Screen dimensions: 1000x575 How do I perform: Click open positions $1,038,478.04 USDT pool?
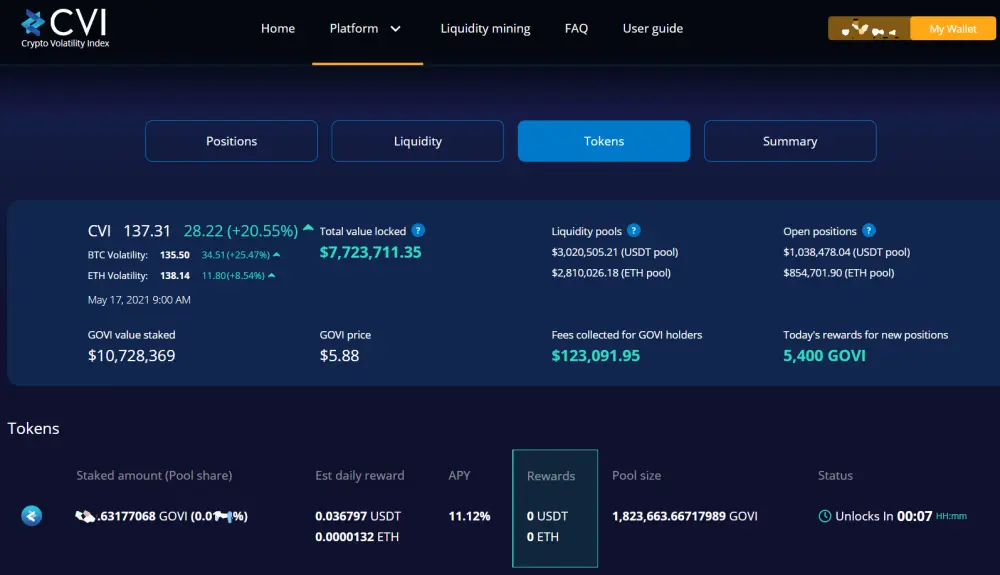point(846,252)
